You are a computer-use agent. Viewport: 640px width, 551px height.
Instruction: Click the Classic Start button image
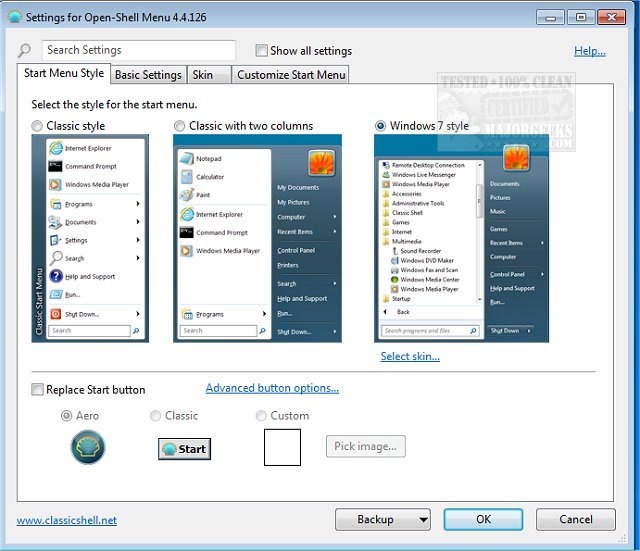coord(184,449)
